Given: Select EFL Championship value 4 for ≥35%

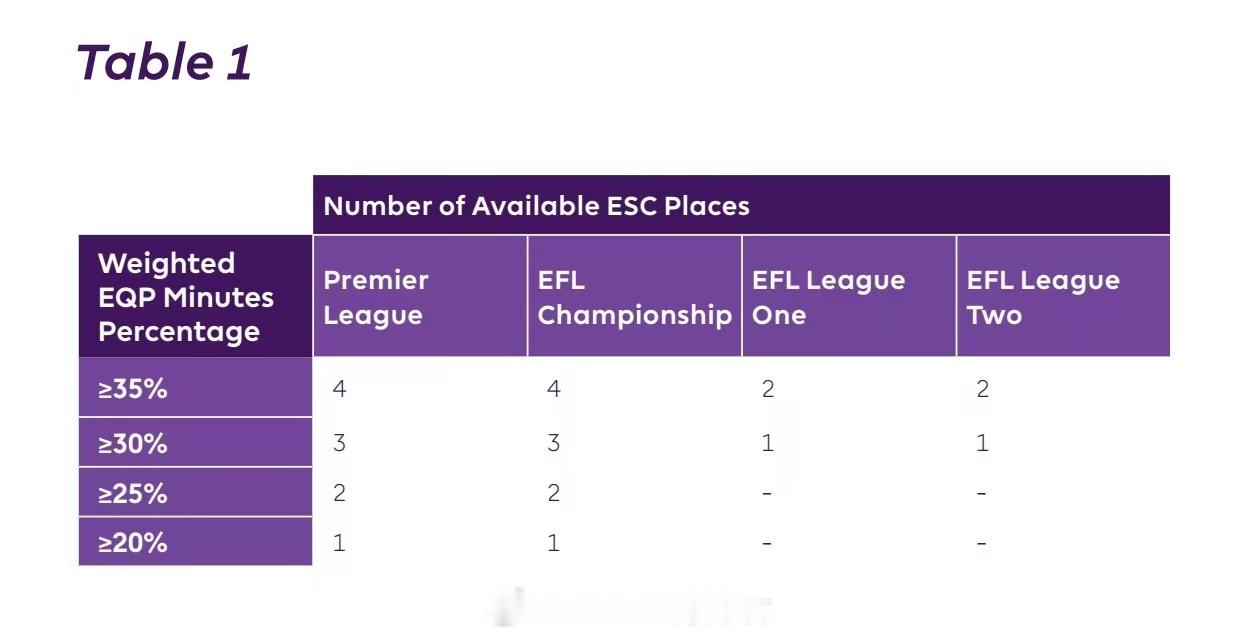Looking at the screenshot, I should (x=554, y=389).
